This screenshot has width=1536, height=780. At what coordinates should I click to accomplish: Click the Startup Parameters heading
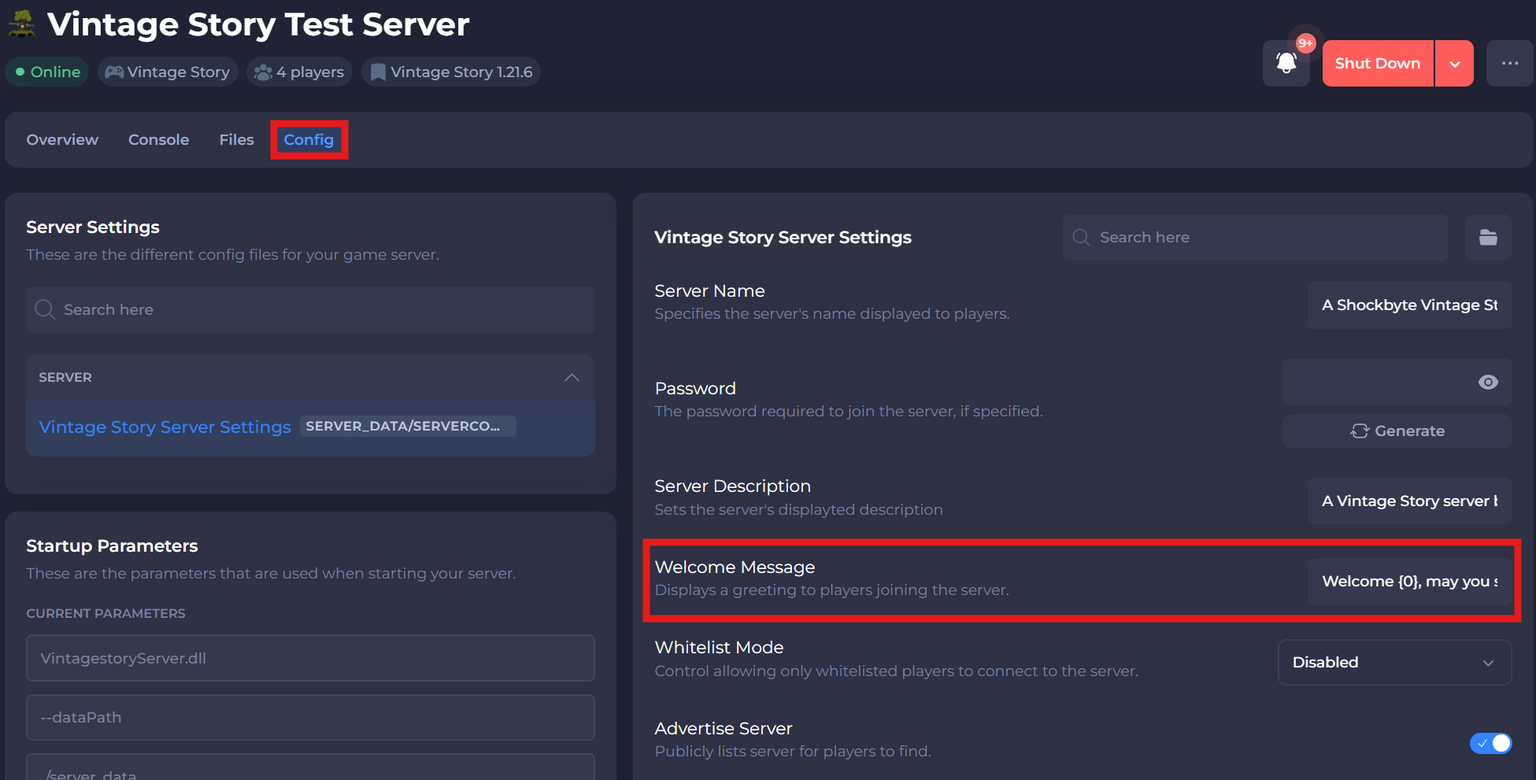(112, 546)
